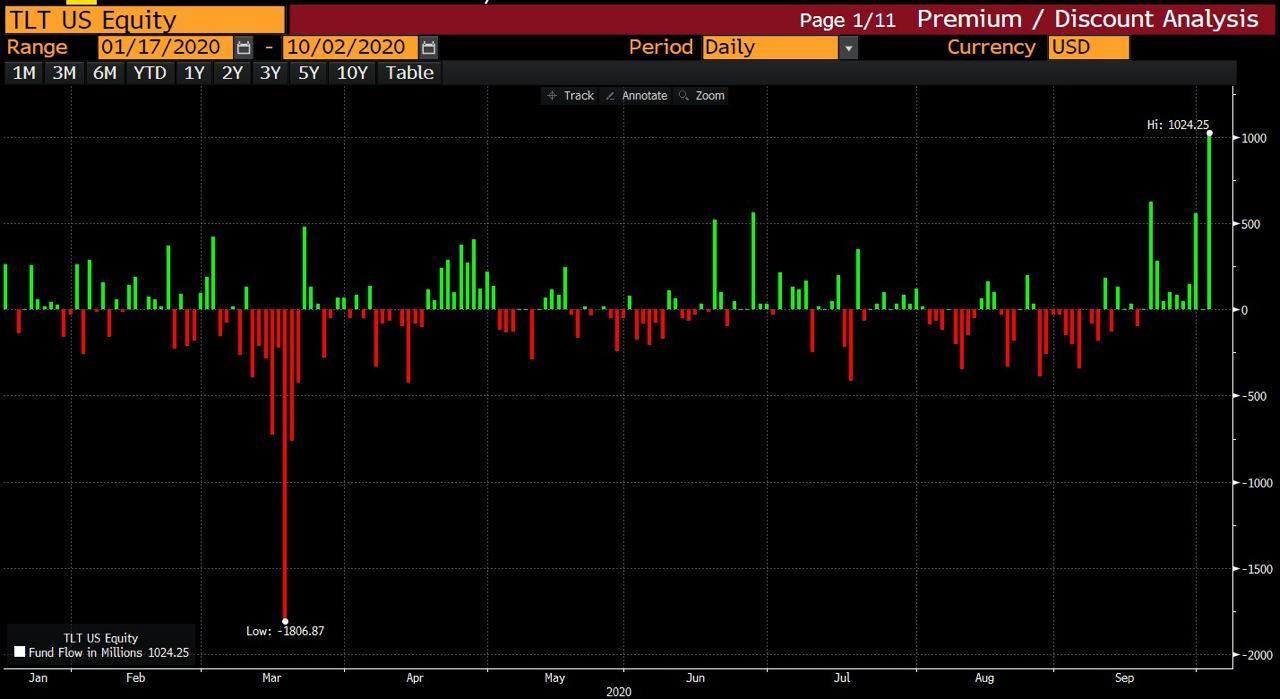Activate the Zoom magnifier tool

point(702,96)
